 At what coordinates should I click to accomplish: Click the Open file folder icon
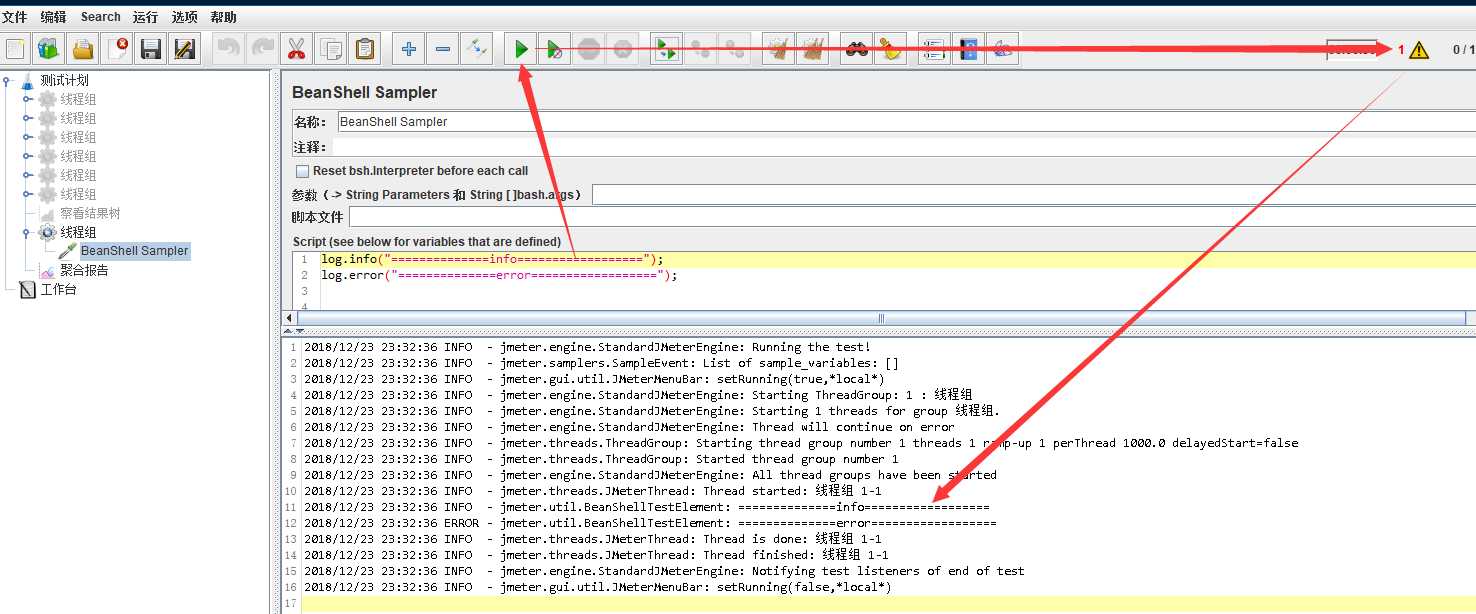pyautogui.click(x=83, y=49)
